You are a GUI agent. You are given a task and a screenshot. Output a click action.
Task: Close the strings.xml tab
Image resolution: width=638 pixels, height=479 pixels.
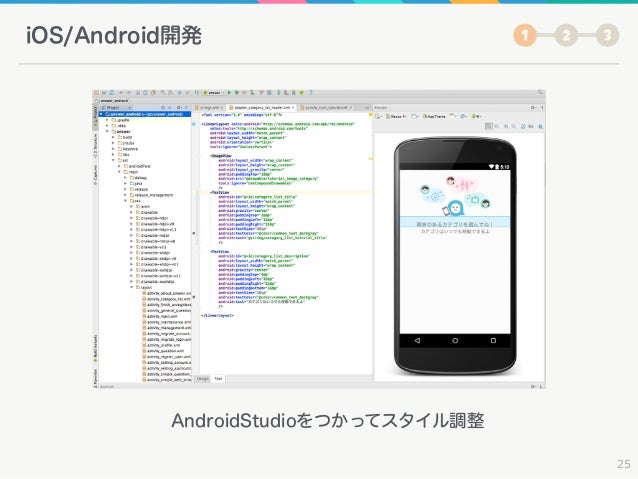pyautogui.click(x=222, y=107)
